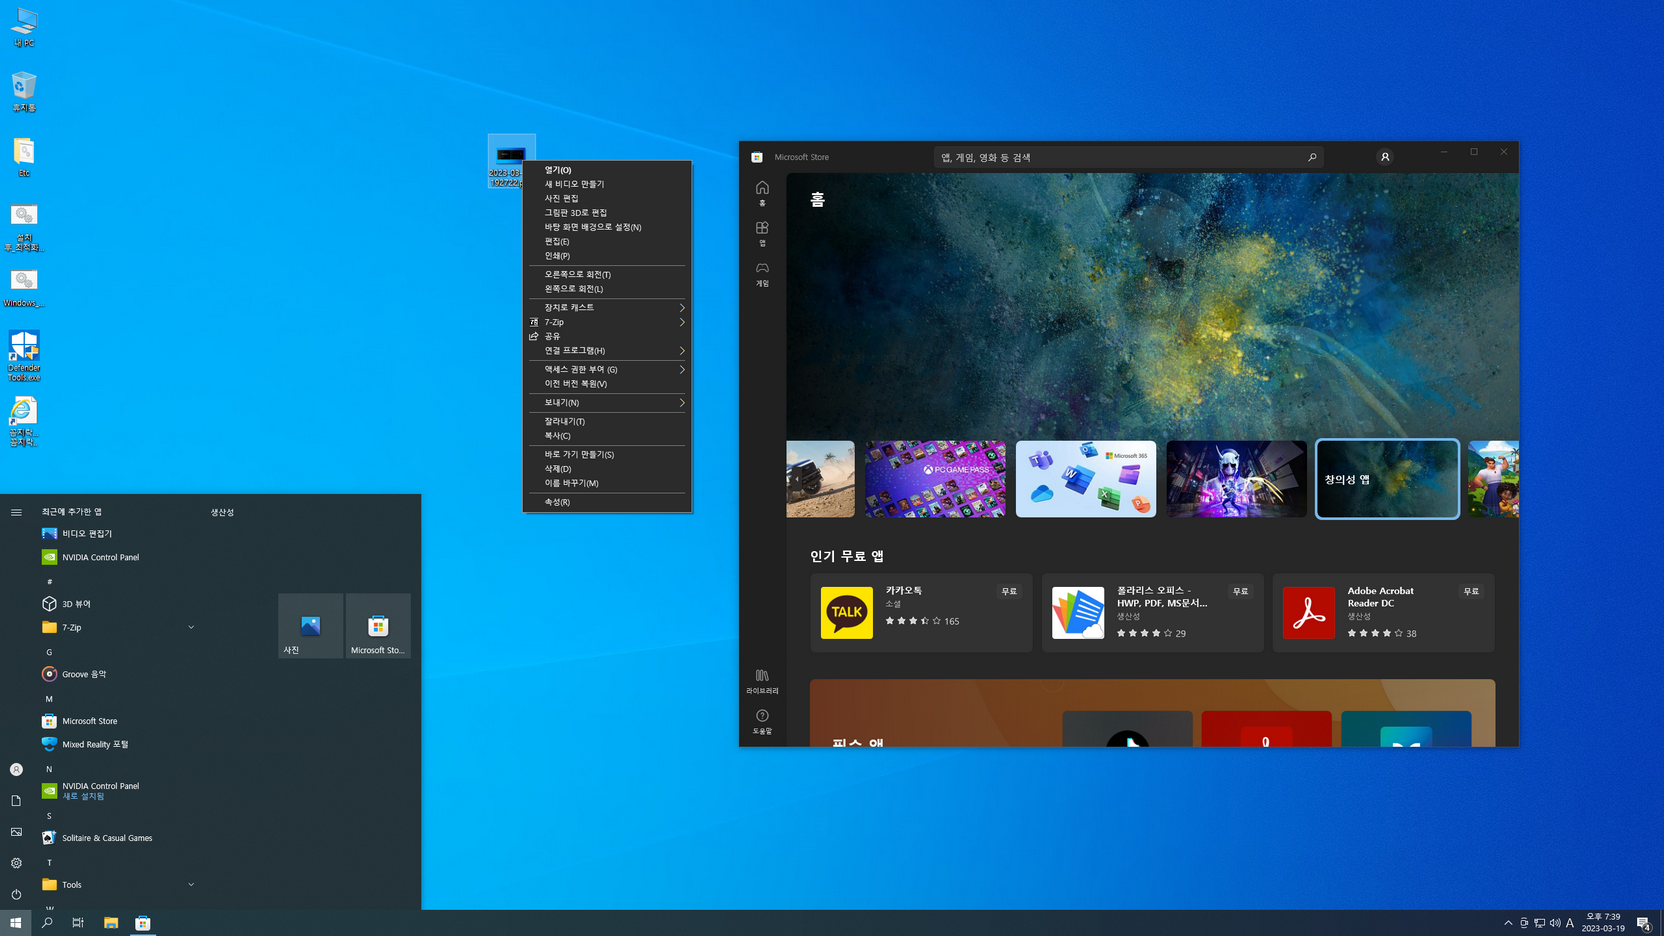Screen dimensions: 1664x936
Task: Click the Free button on Adobe Acrobat card
Action: click(x=1471, y=592)
